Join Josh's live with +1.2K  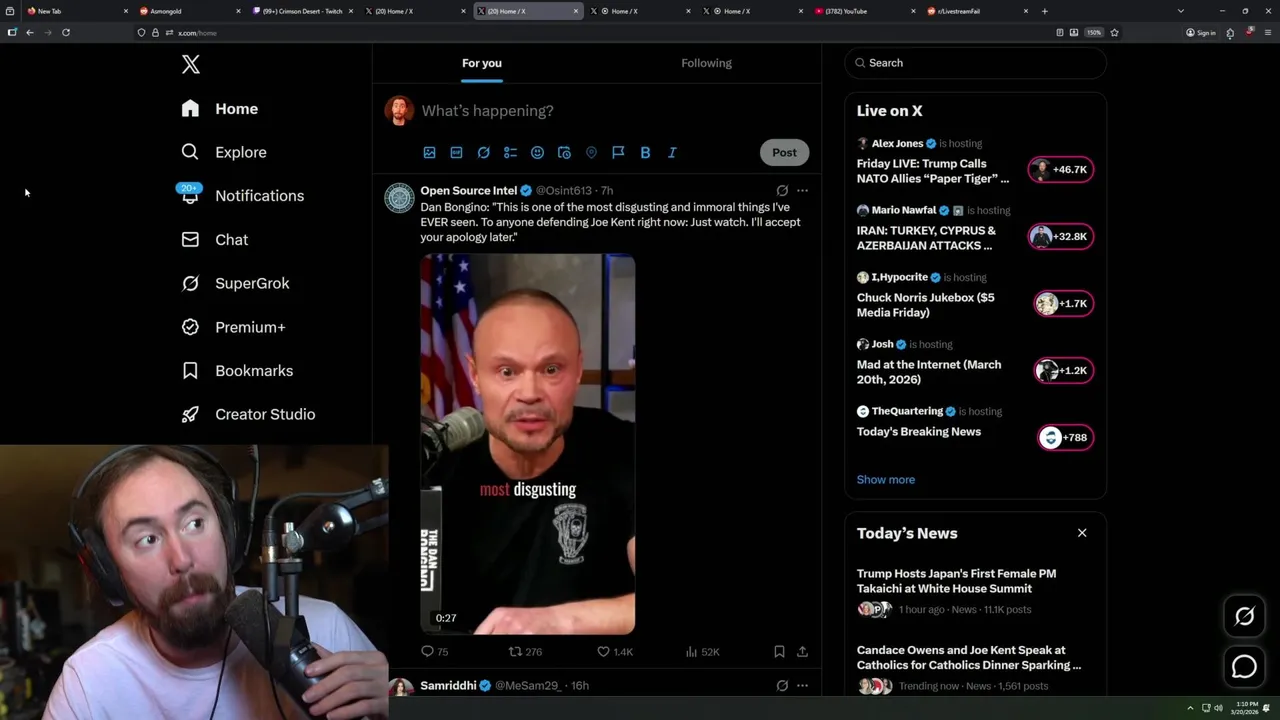point(1064,371)
